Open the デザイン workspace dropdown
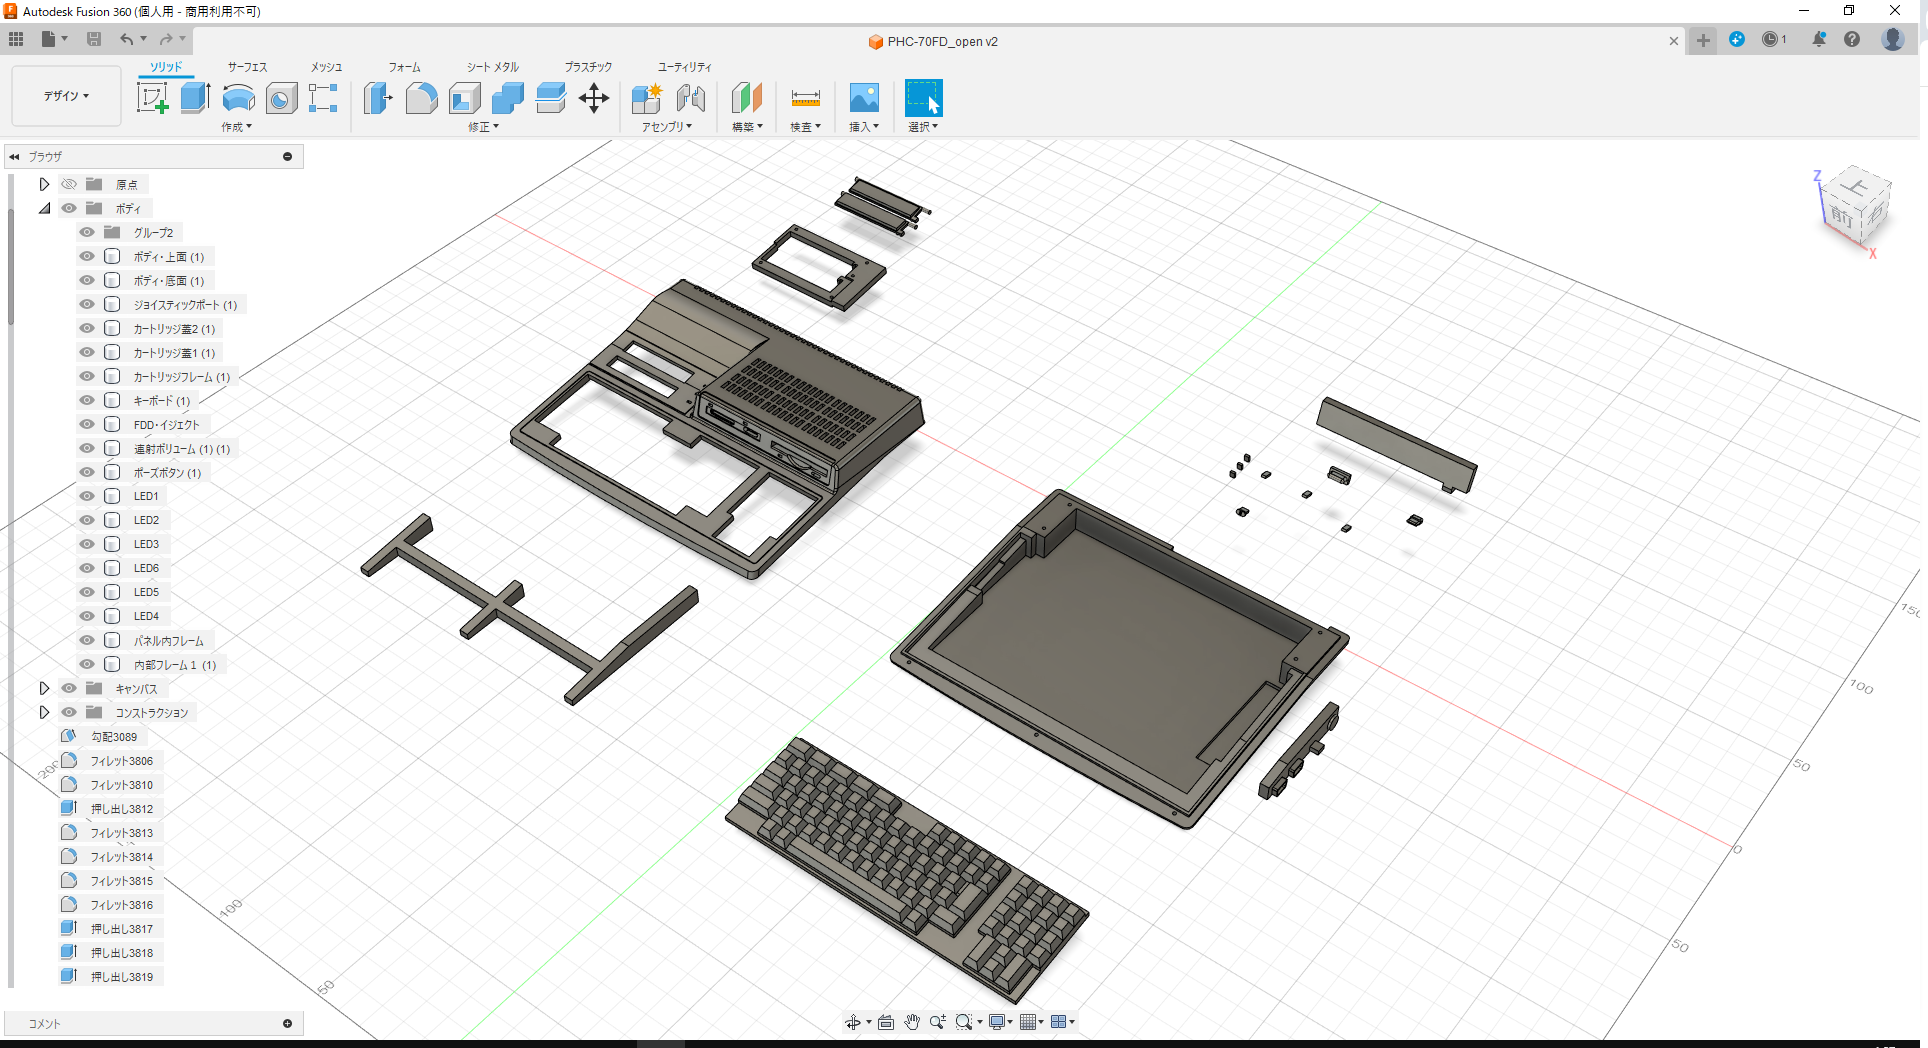 pos(65,95)
